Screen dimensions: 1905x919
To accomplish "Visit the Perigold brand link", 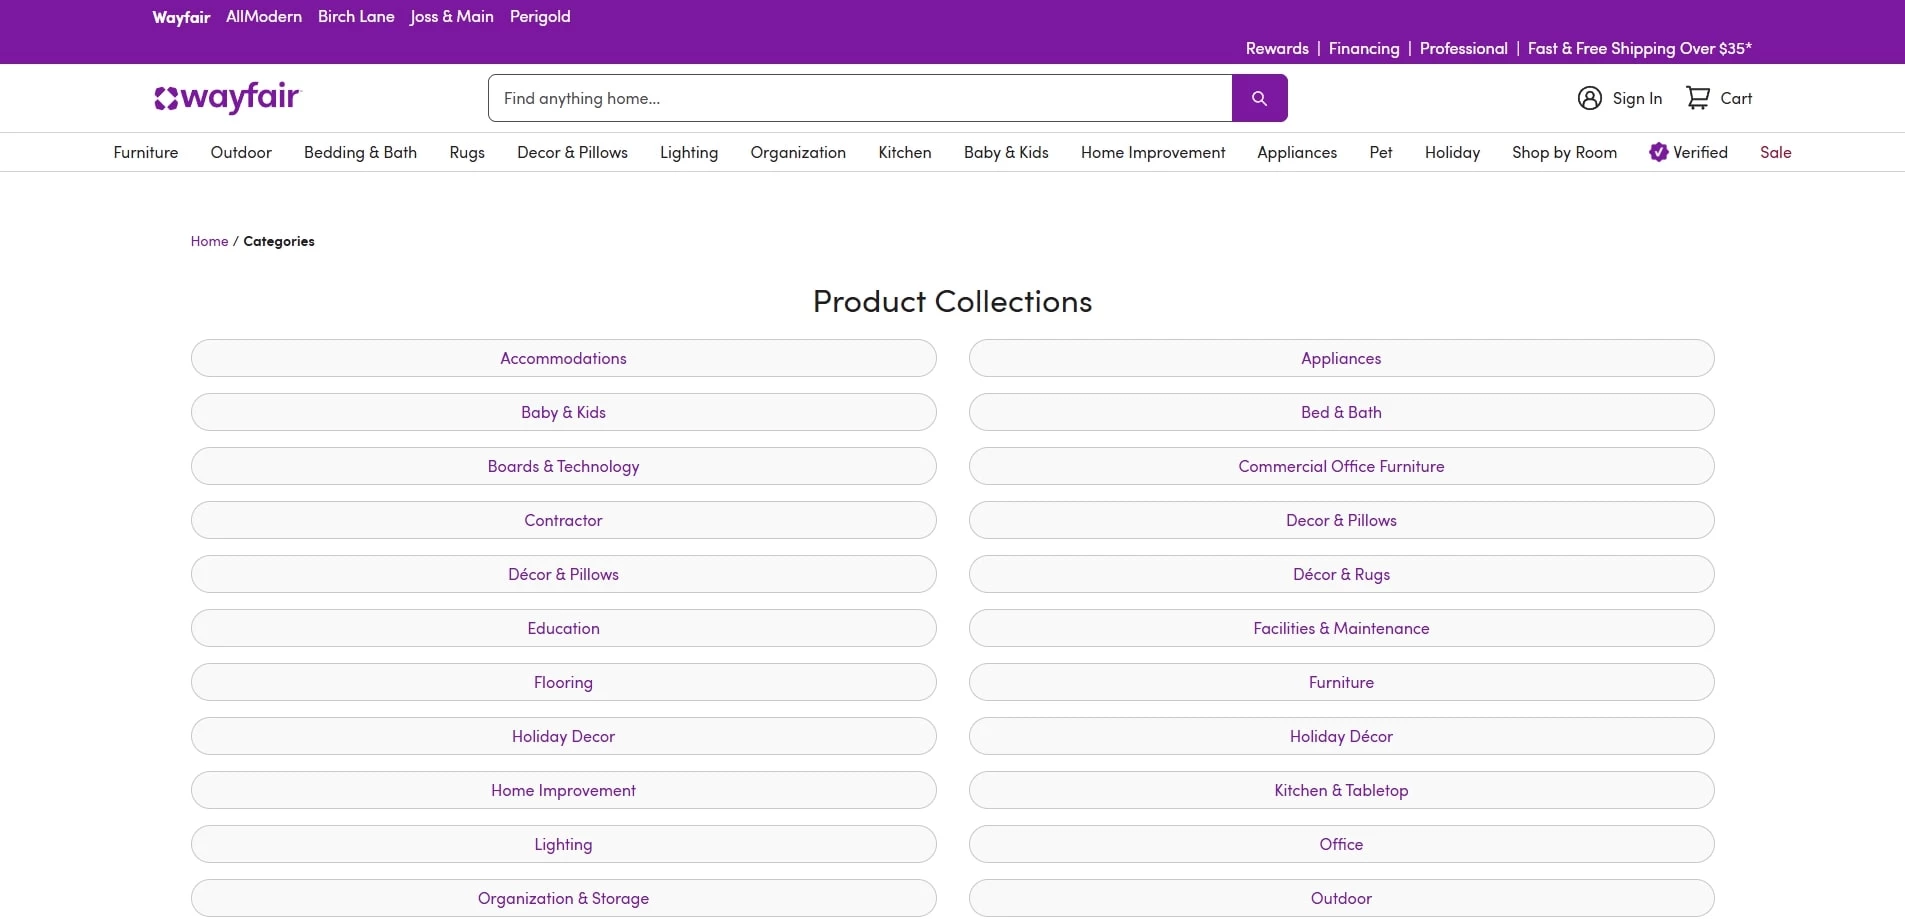I will [539, 16].
